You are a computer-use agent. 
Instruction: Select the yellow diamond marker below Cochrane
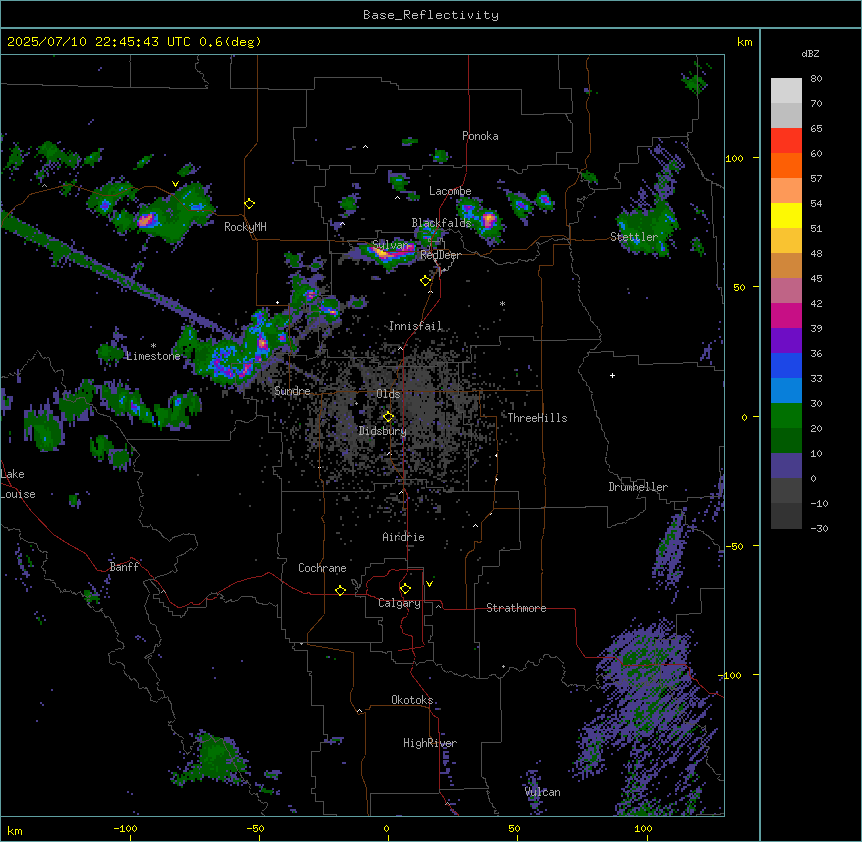(340, 590)
